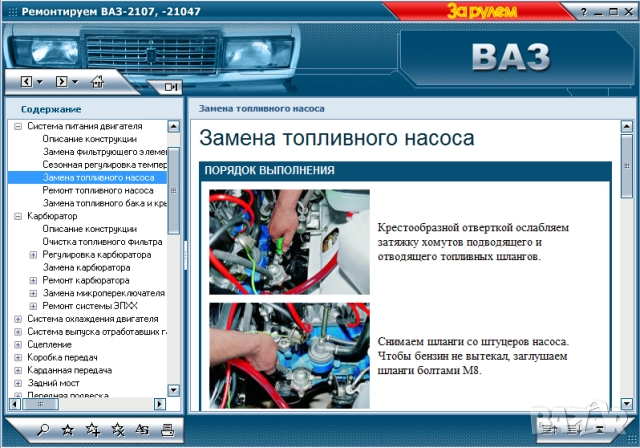
Task: Click the За рулем logo
Action: pyautogui.click(x=482, y=11)
